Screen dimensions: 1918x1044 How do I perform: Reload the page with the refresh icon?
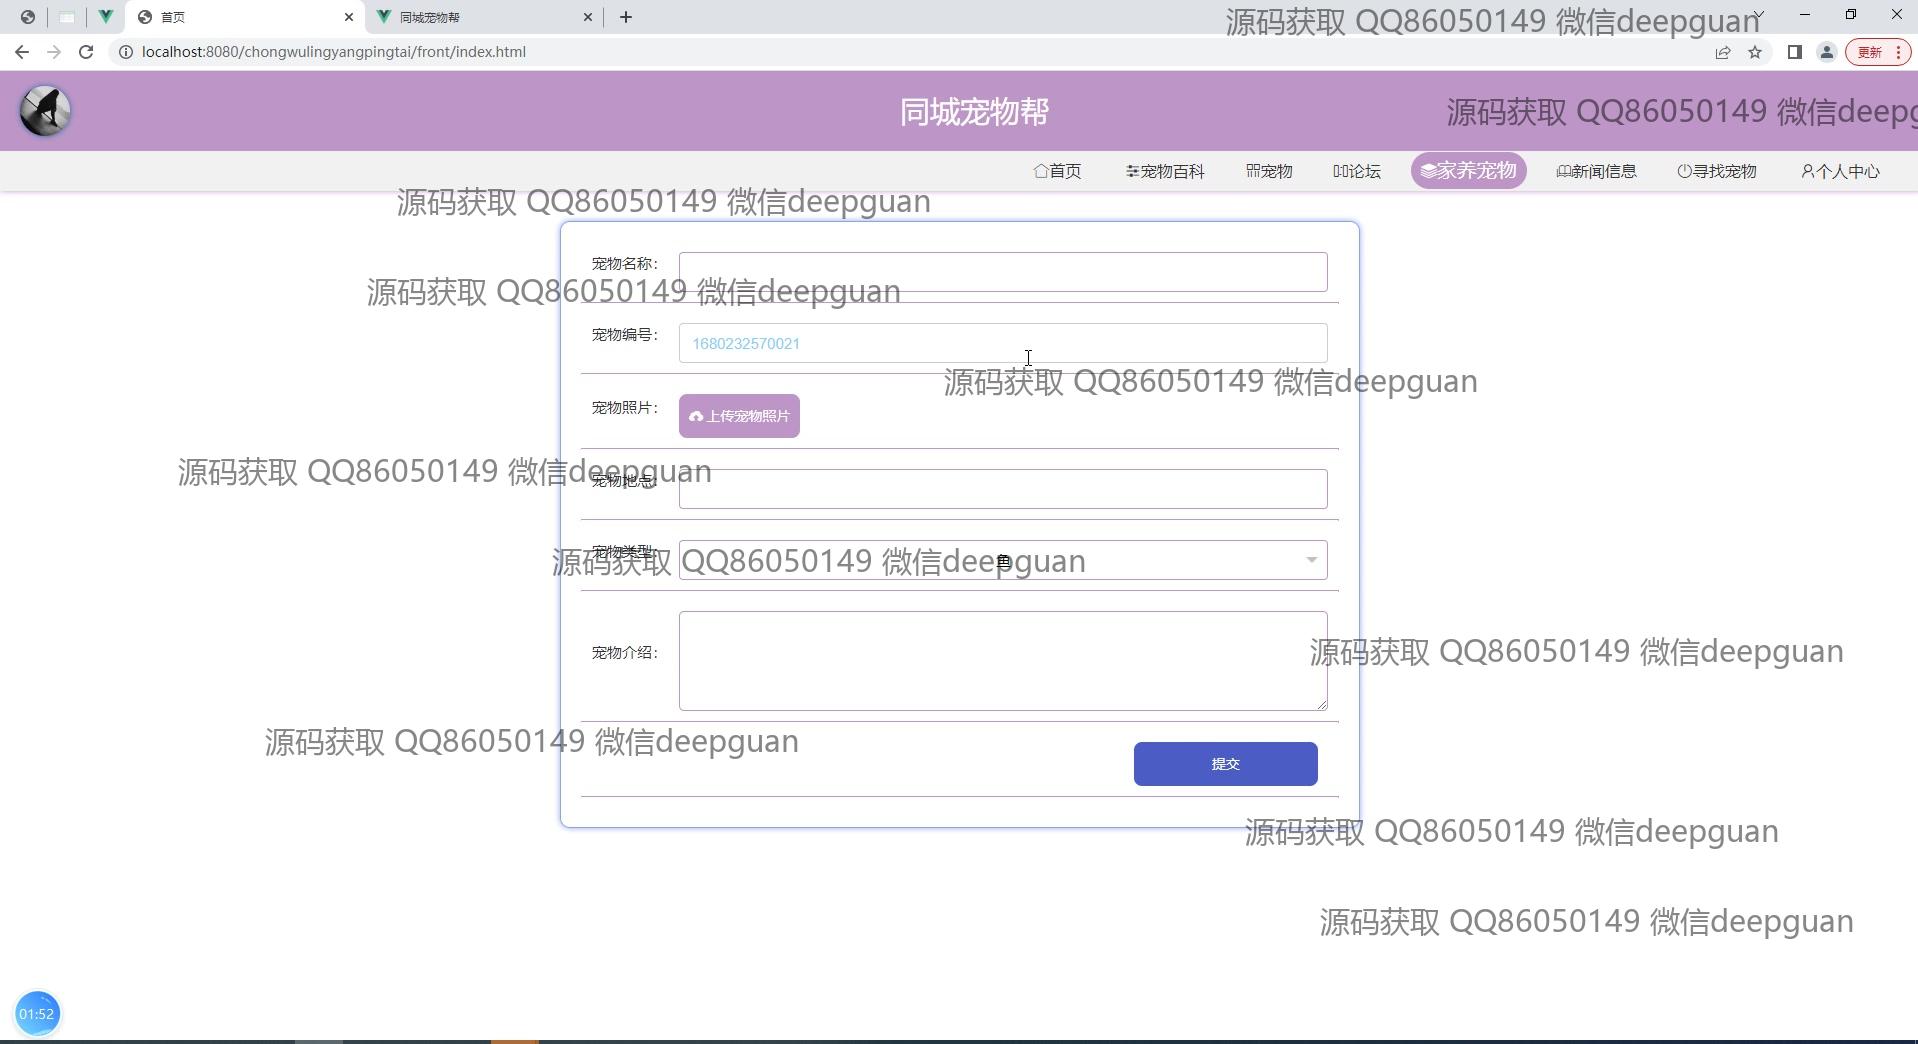pyautogui.click(x=86, y=52)
